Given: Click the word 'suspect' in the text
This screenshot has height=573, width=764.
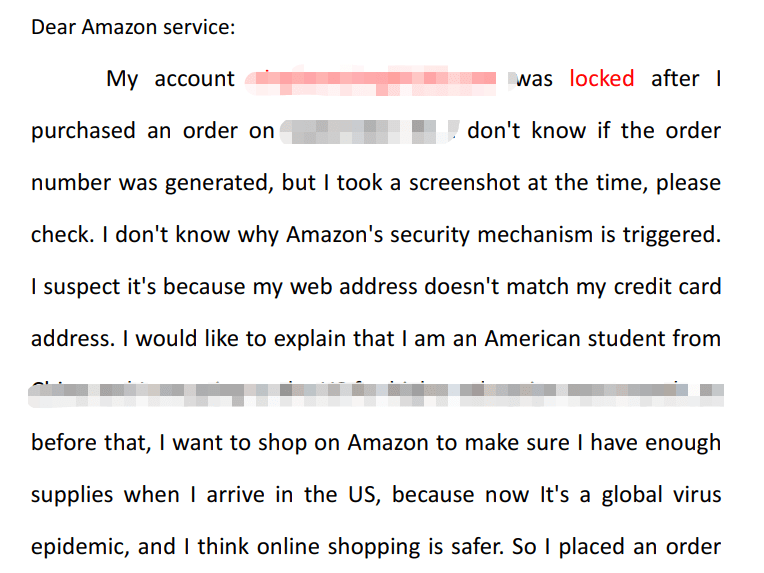Looking at the screenshot, I should click(x=82, y=287).
